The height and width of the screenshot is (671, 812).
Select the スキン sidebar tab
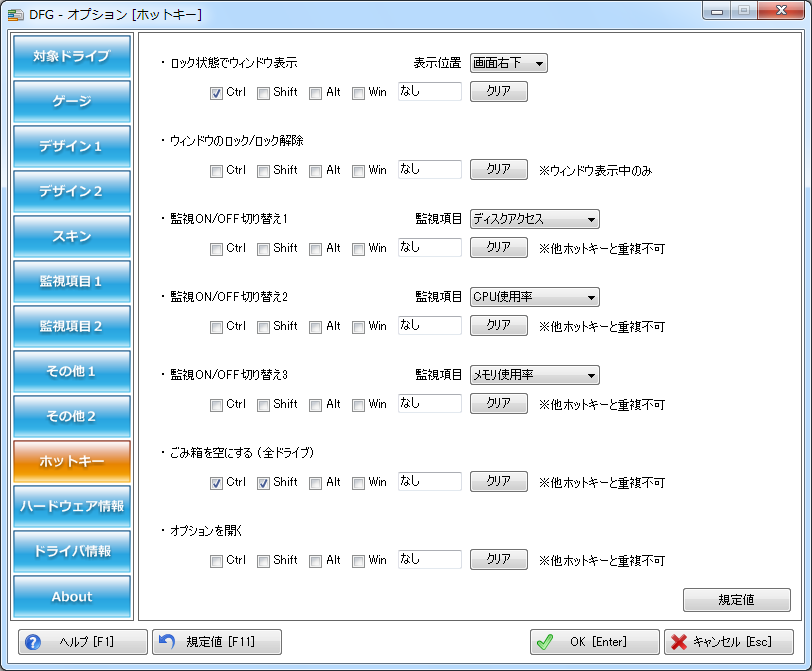click(x=72, y=236)
